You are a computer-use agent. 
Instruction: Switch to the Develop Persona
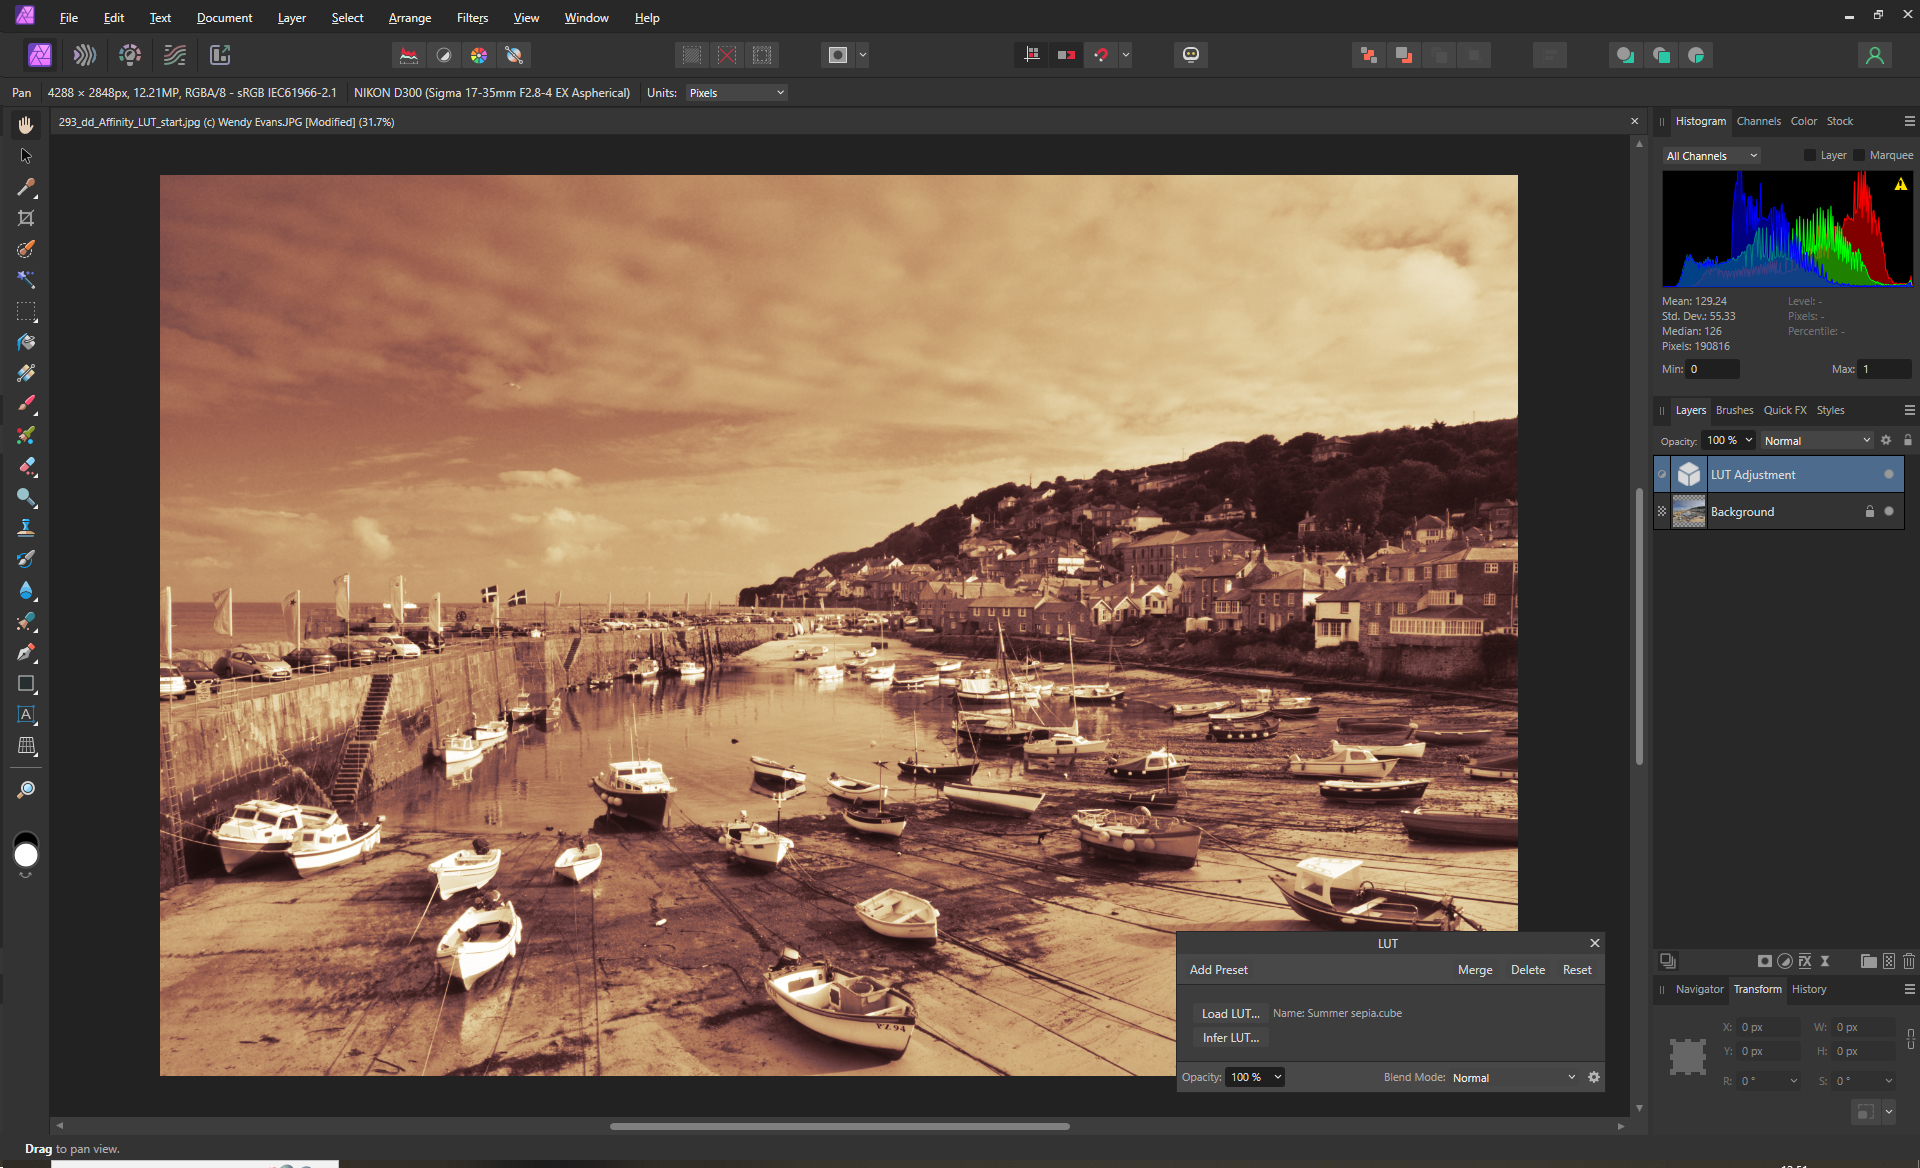click(130, 55)
